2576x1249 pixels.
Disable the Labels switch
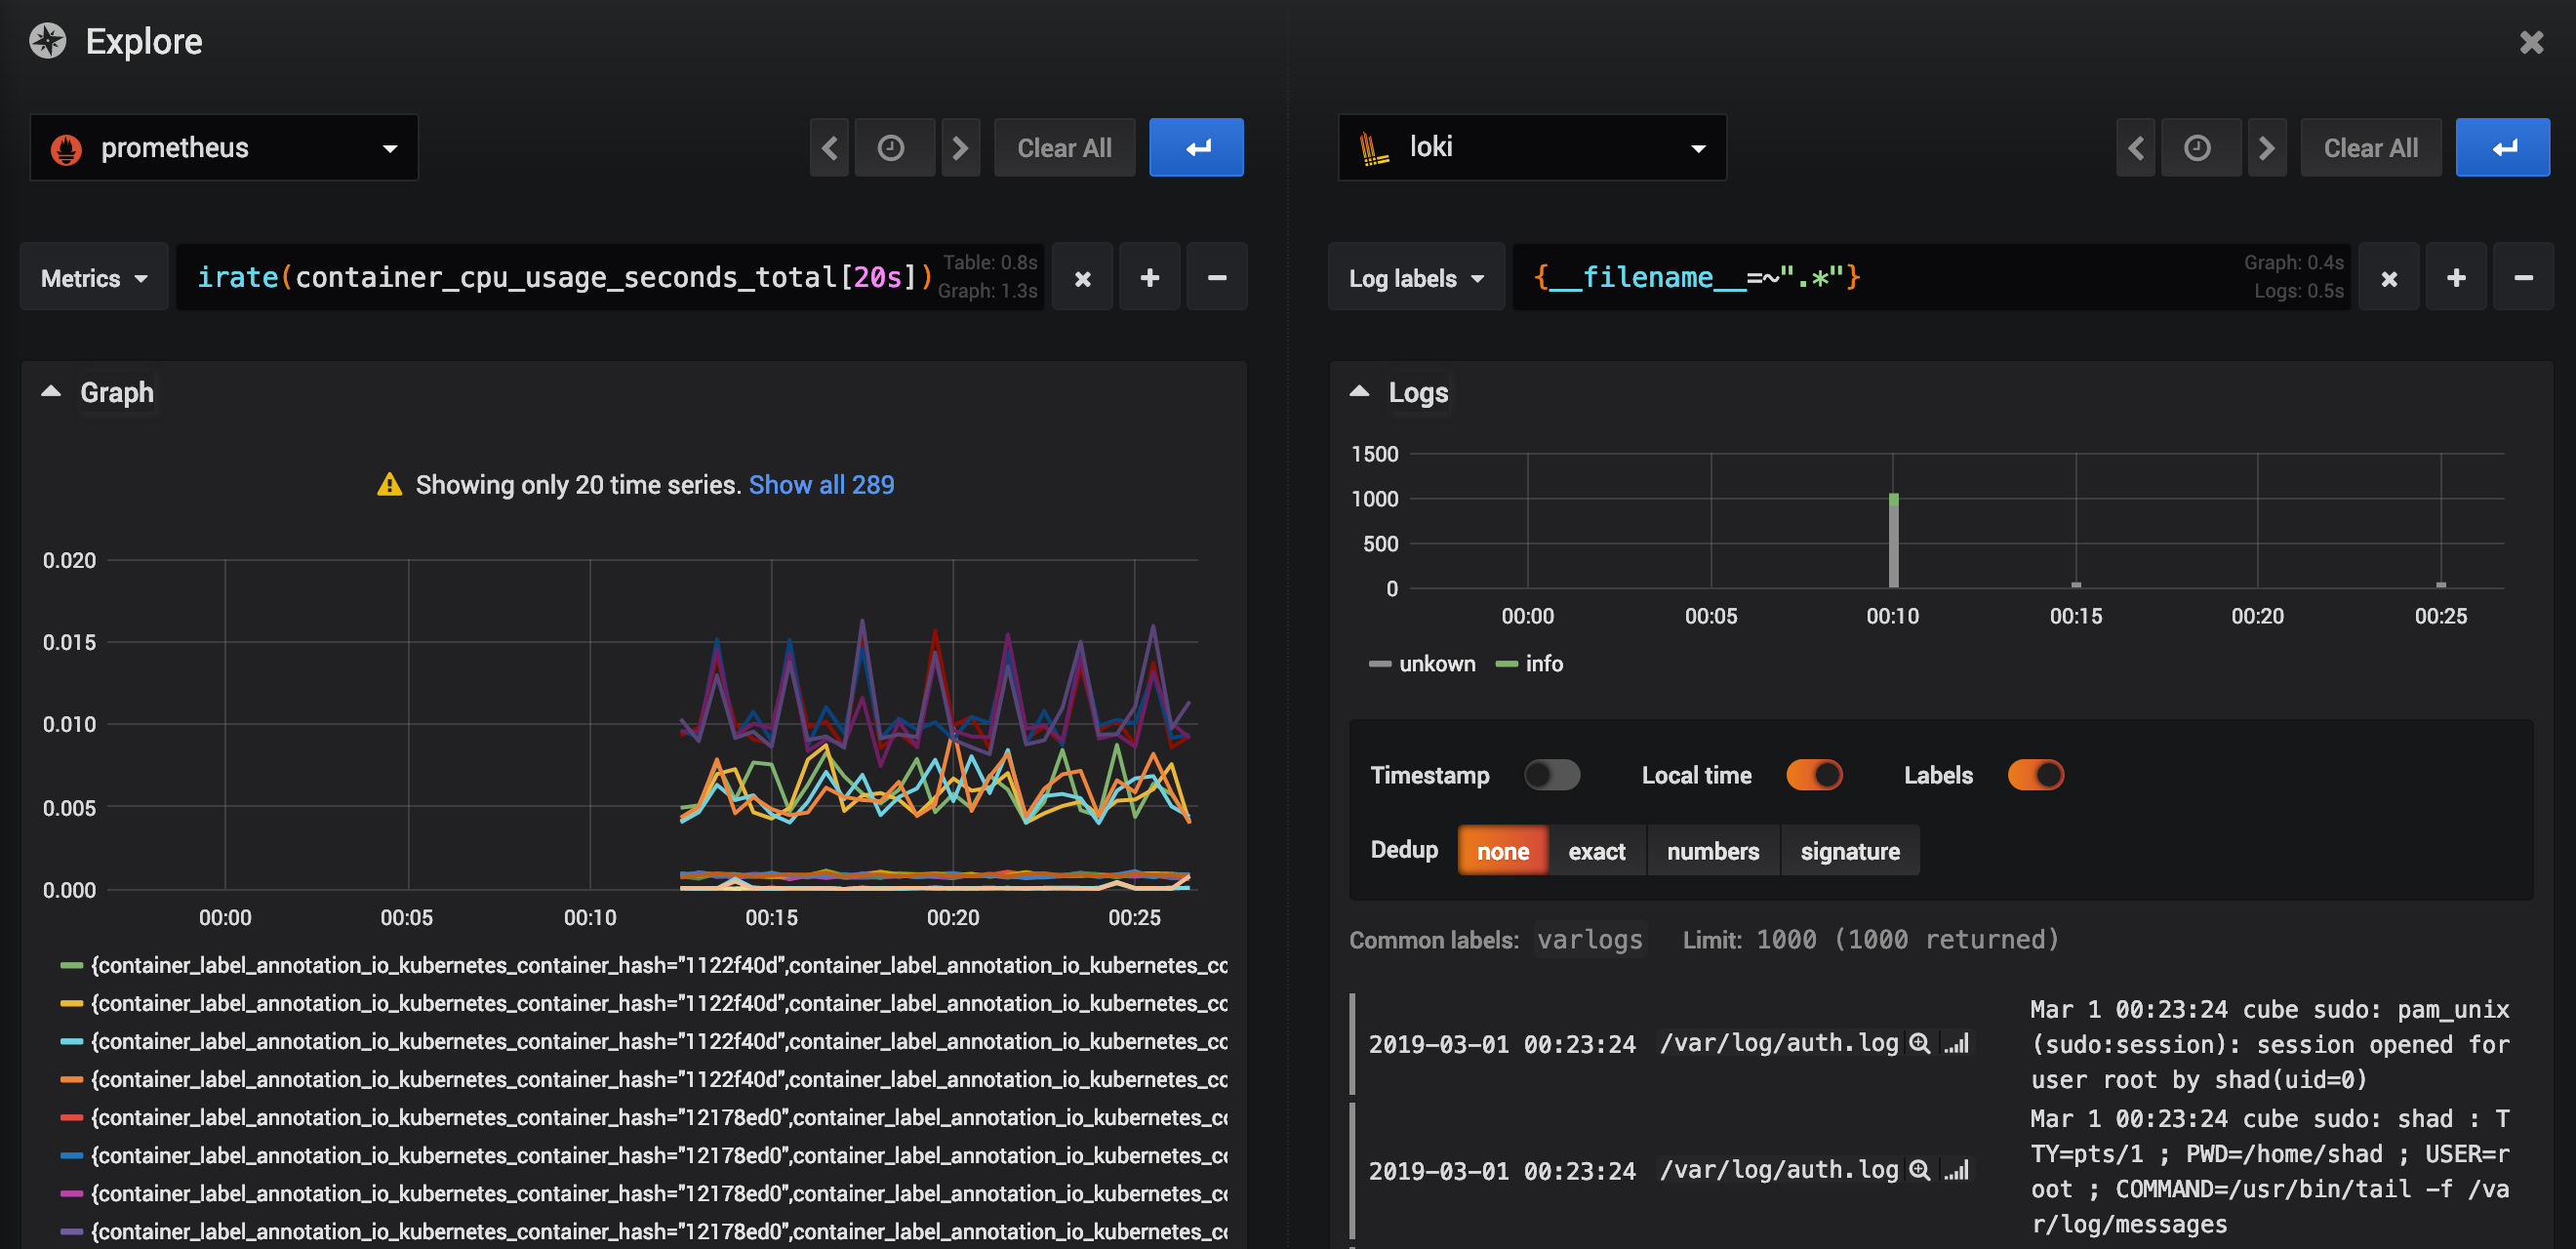2035,775
